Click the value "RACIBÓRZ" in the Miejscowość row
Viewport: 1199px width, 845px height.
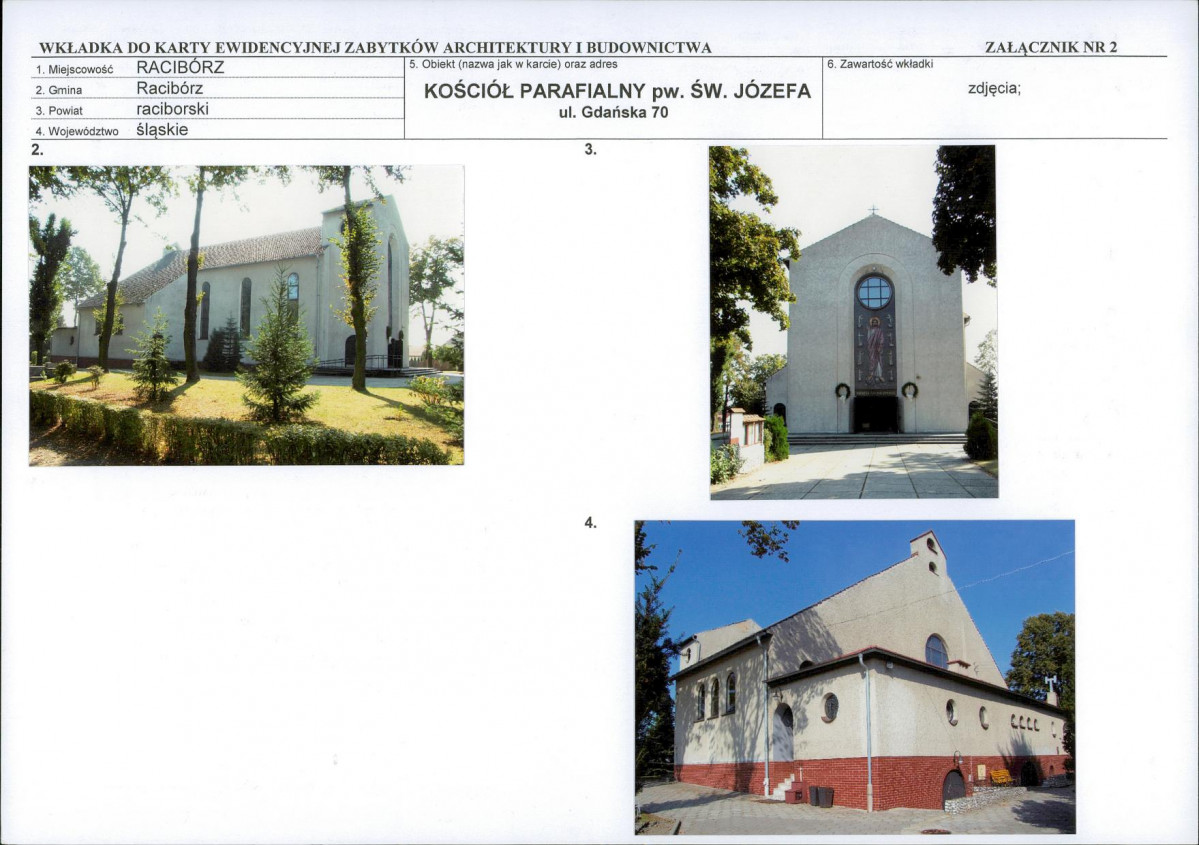point(180,67)
